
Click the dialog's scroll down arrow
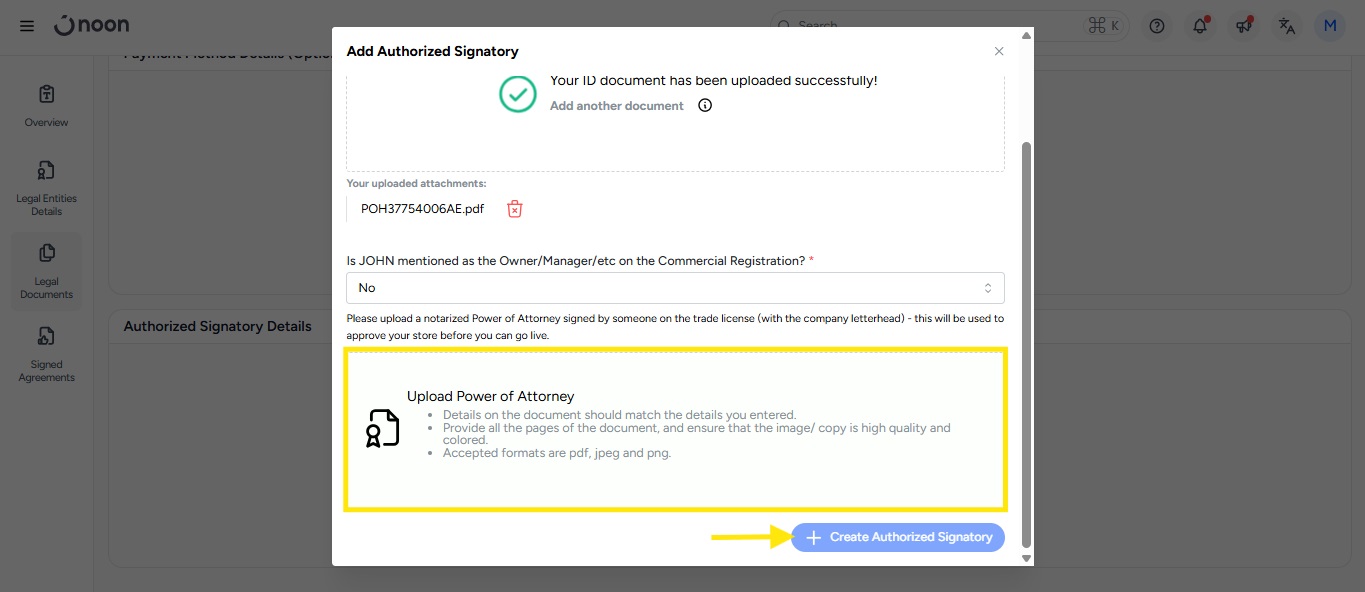click(x=1026, y=559)
